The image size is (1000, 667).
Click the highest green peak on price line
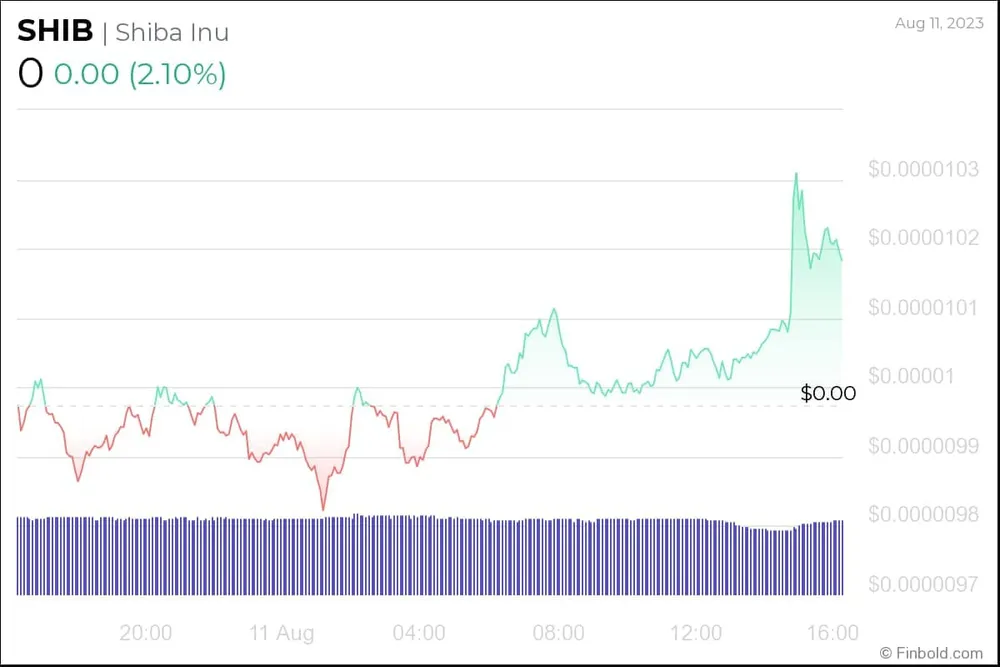pos(796,174)
